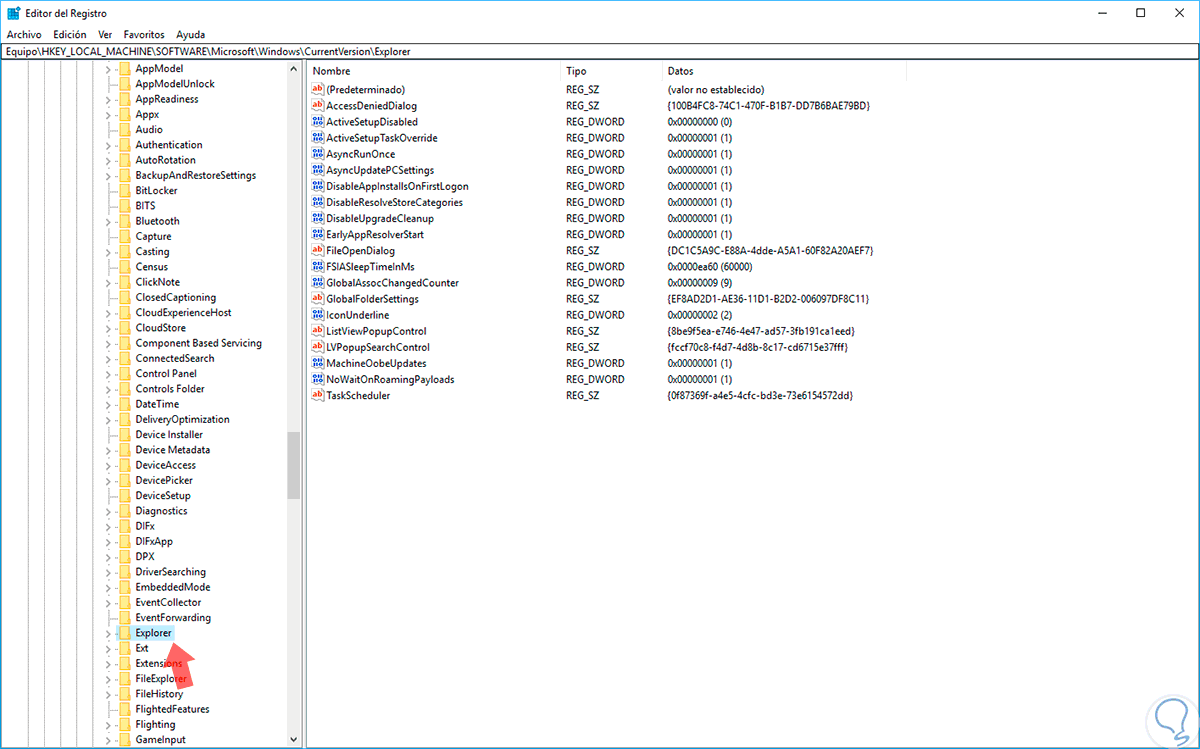Click the FSIASleepTimeInMs data 0x0000ea60 (60000)
The width and height of the screenshot is (1200, 749).
[x=709, y=267]
